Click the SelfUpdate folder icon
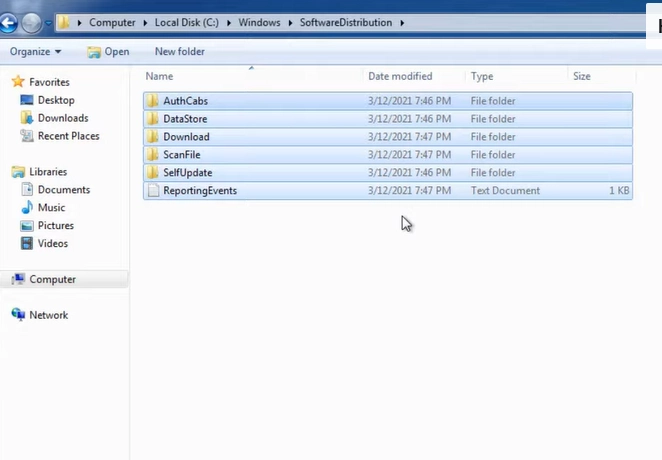The image size is (662, 460). pyautogui.click(x=152, y=173)
